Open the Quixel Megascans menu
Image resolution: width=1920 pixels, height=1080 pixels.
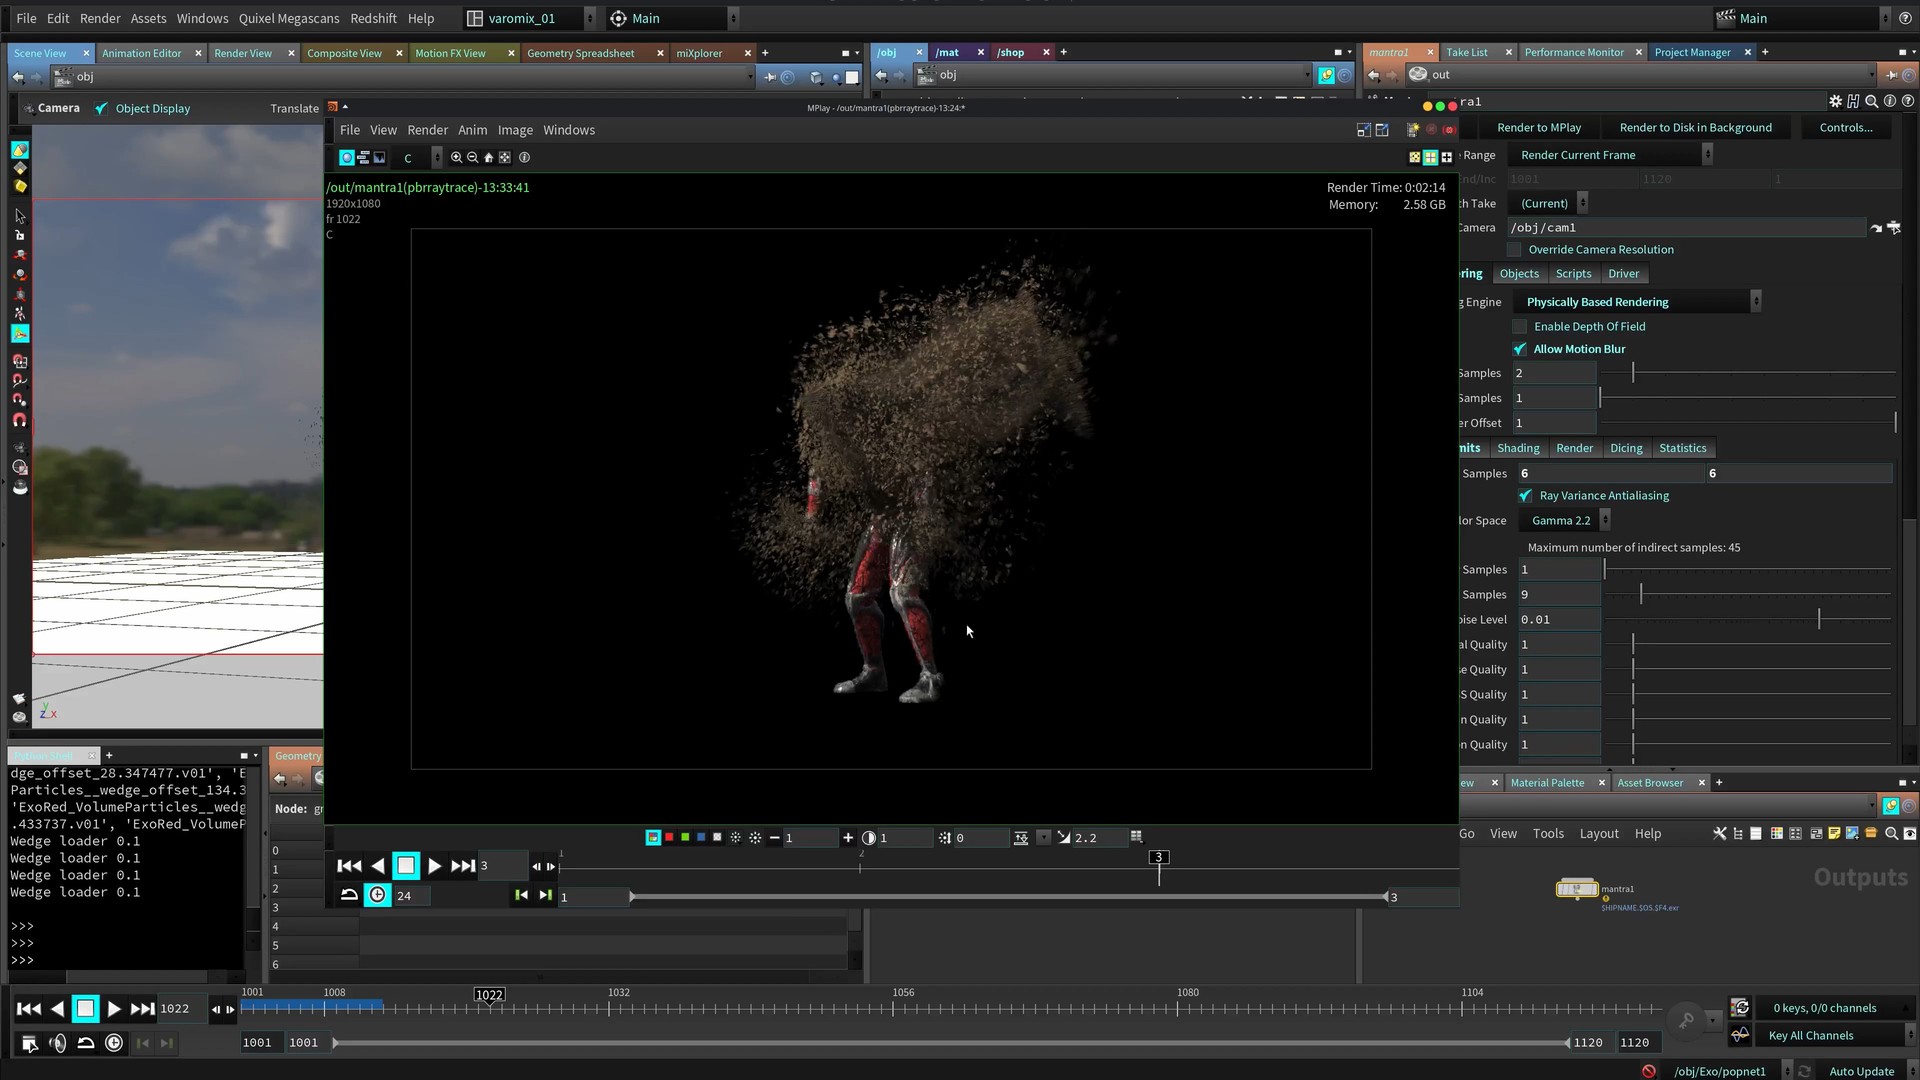(x=288, y=18)
